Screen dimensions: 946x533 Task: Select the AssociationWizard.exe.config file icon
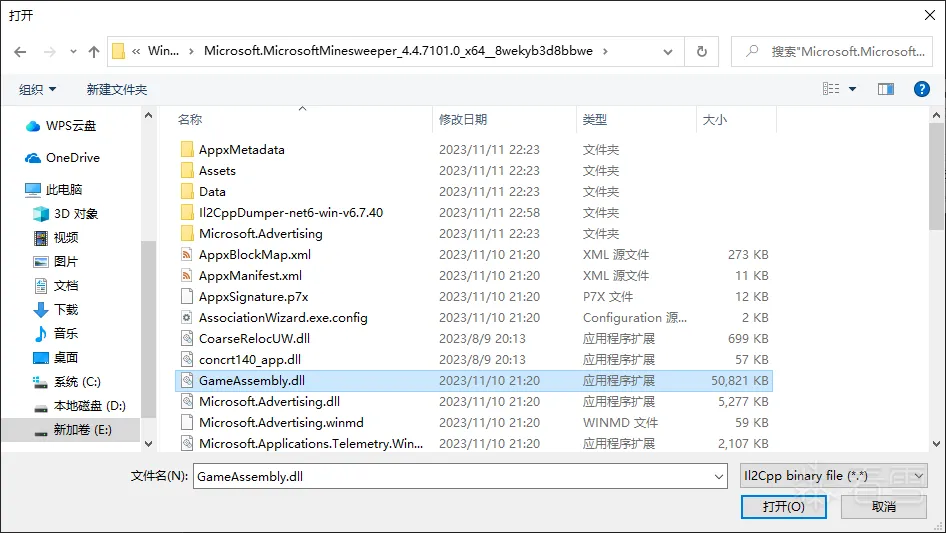[x=187, y=318]
